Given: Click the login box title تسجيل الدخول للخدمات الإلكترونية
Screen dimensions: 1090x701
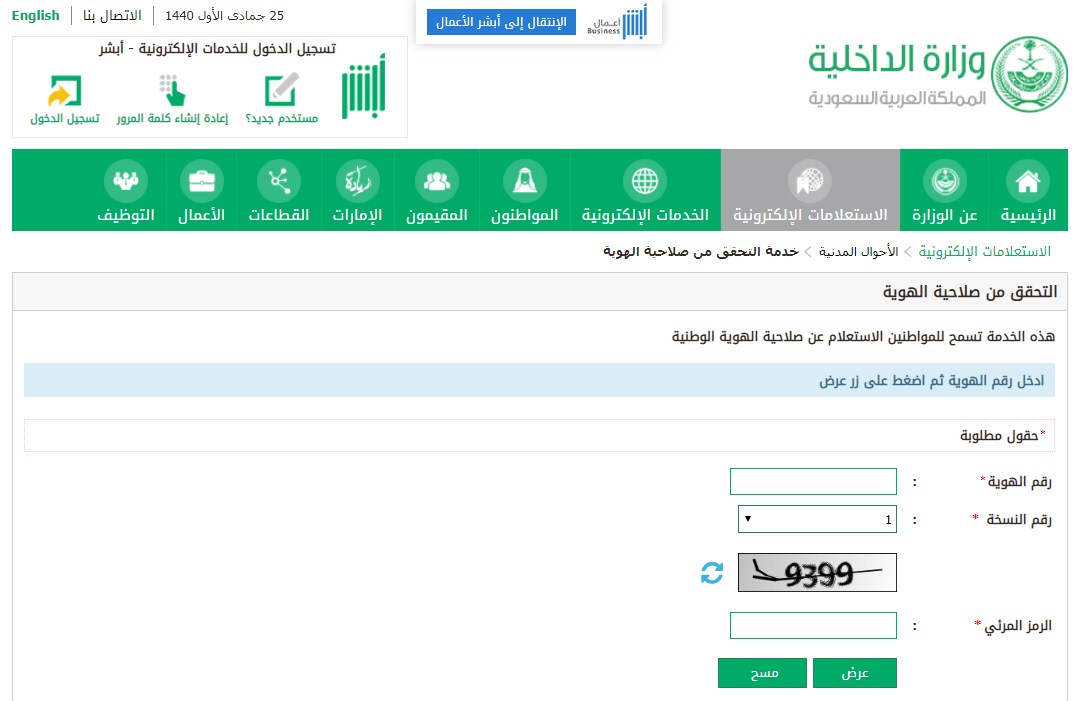Looking at the screenshot, I should tap(217, 49).
